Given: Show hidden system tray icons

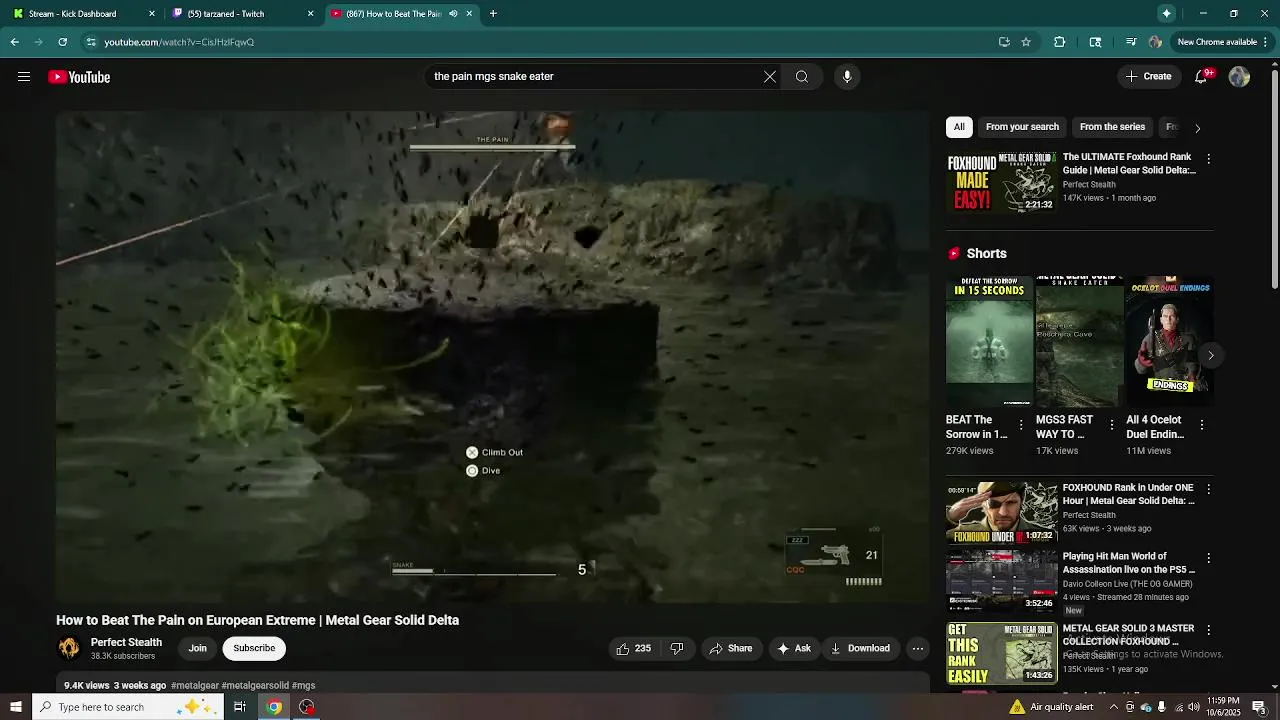Looking at the screenshot, I should pos(1113,707).
